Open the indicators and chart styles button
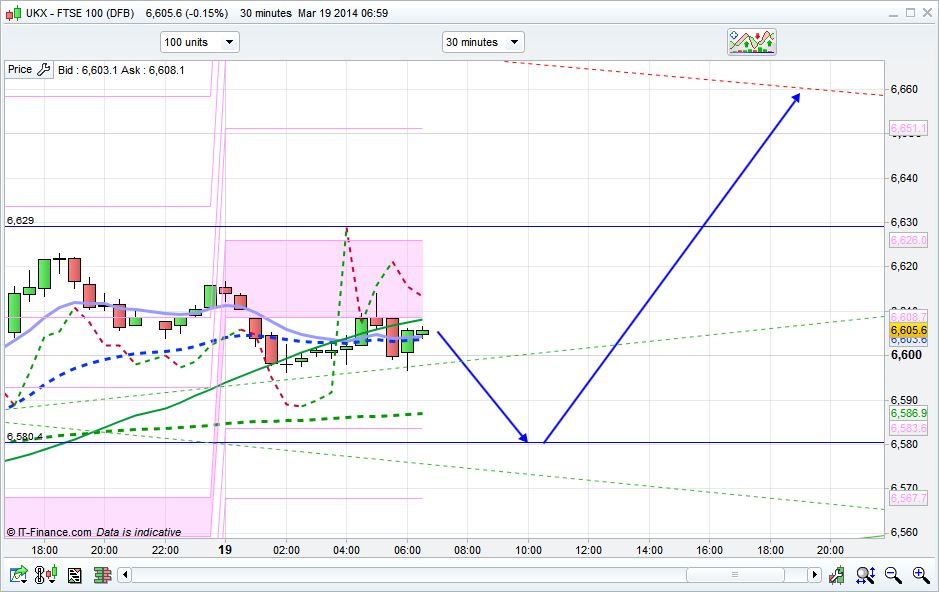Viewport: 939px width, 592px height. tap(751, 41)
